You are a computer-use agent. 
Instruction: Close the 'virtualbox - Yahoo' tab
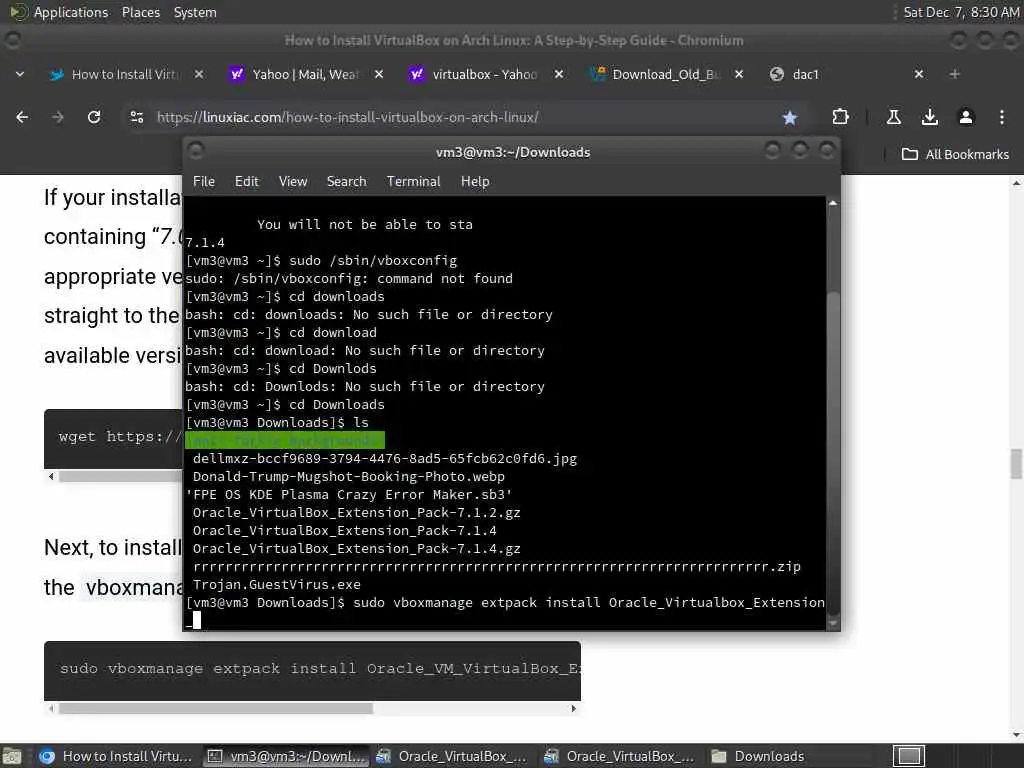pos(559,74)
